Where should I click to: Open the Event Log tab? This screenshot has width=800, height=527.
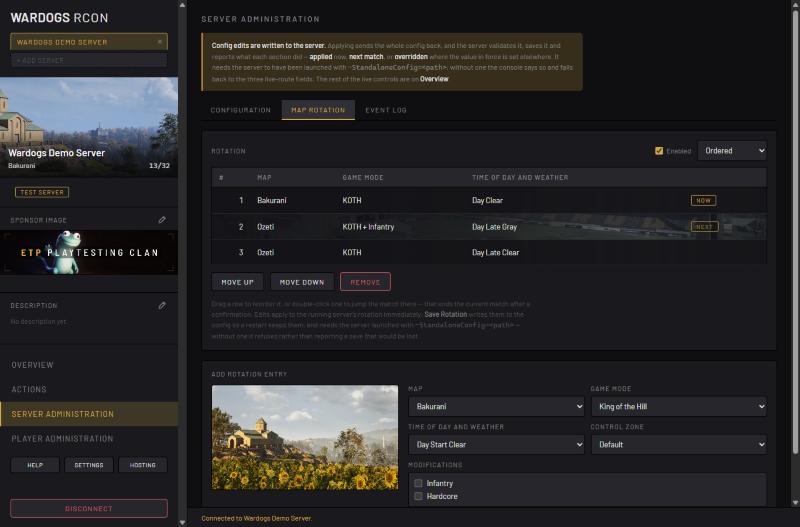pos(386,110)
